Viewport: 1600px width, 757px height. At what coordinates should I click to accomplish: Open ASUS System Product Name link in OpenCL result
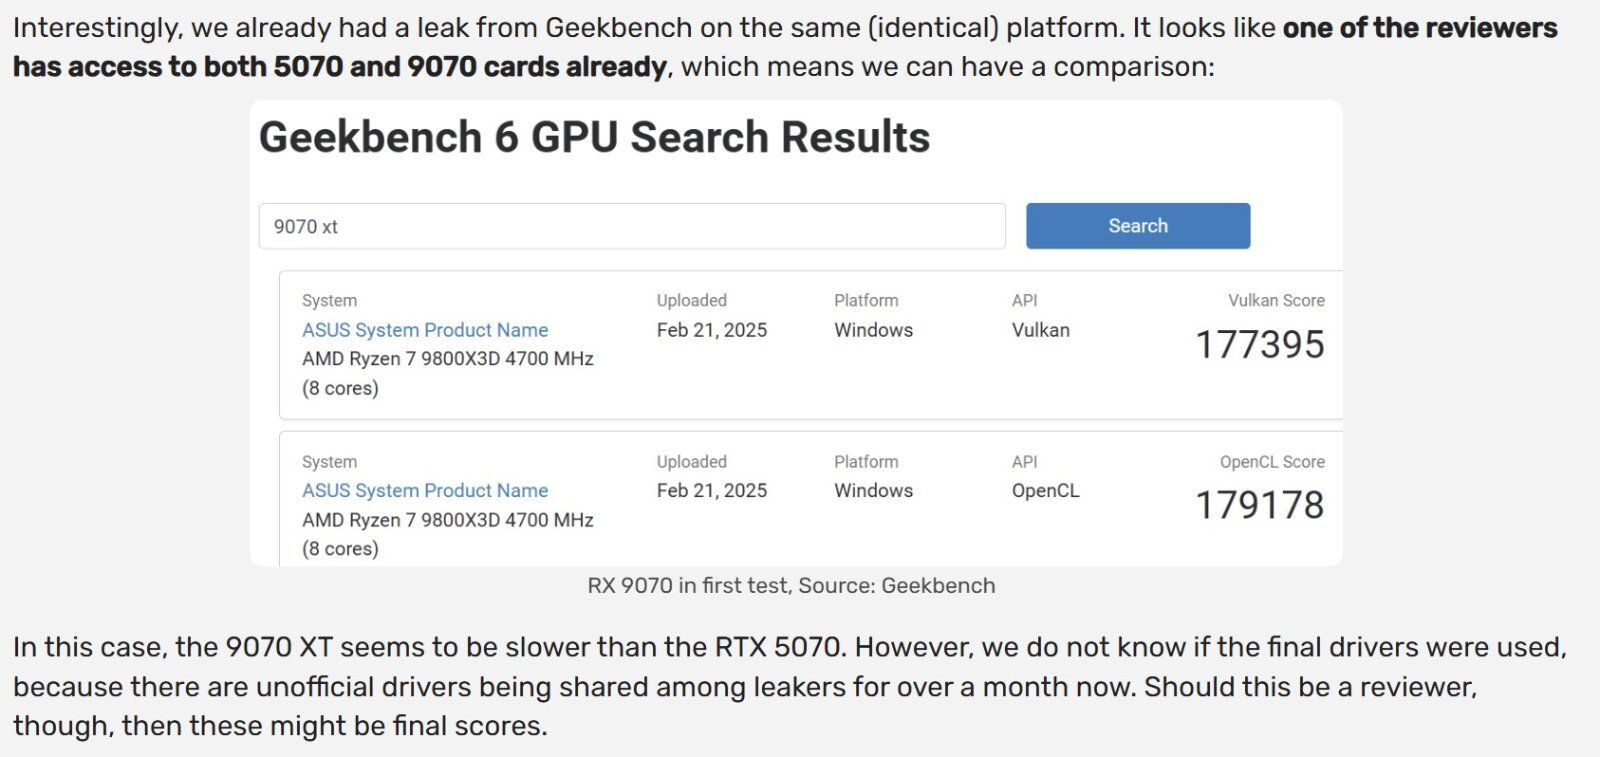(425, 491)
